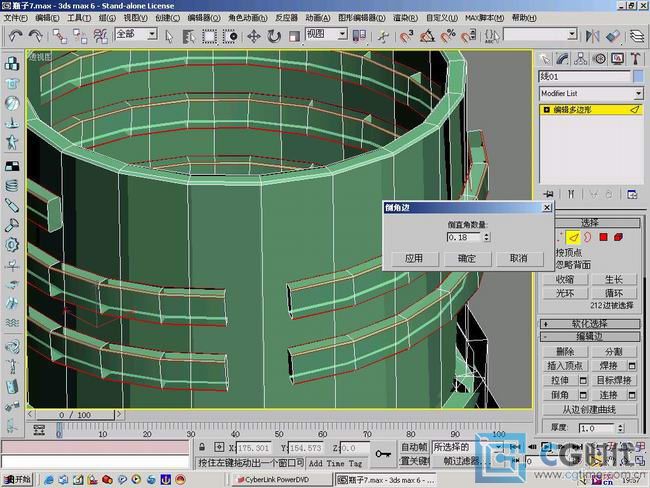Click the 删除 button in 编辑边
The height and width of the screenshot is (488, 650).
coord(565,352)
